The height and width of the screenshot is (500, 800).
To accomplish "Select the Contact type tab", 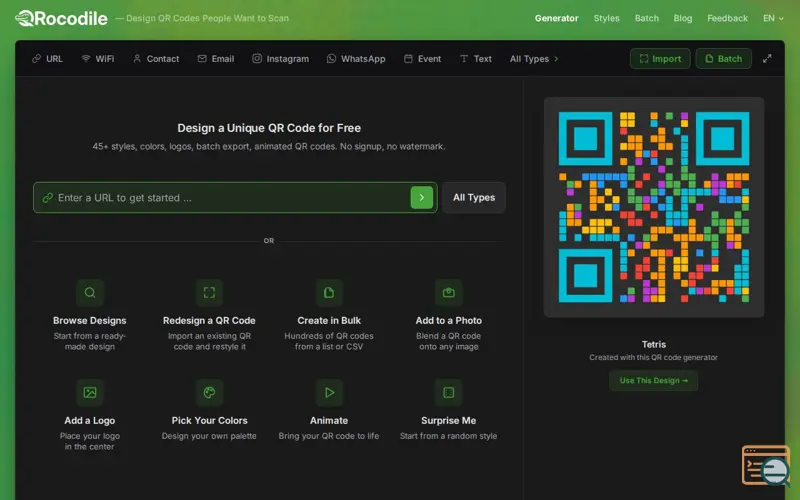I will pyautogui.click(x=156, y=59).
